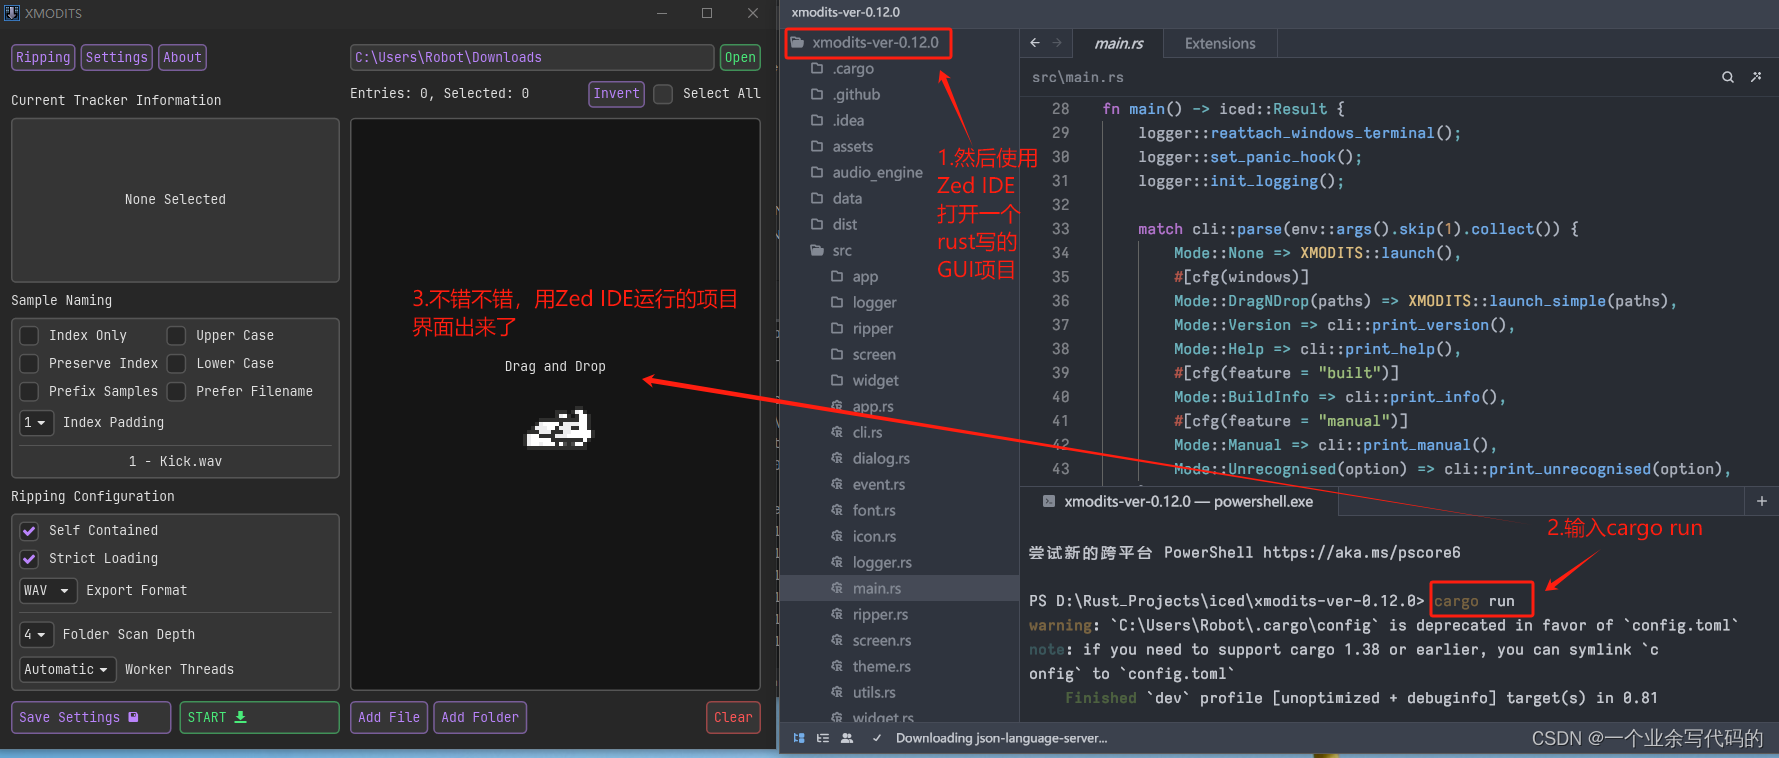Click the buffer search magnifier icon in Zed
This screenshot has height=758, width=1779.
coord(1728,77)
